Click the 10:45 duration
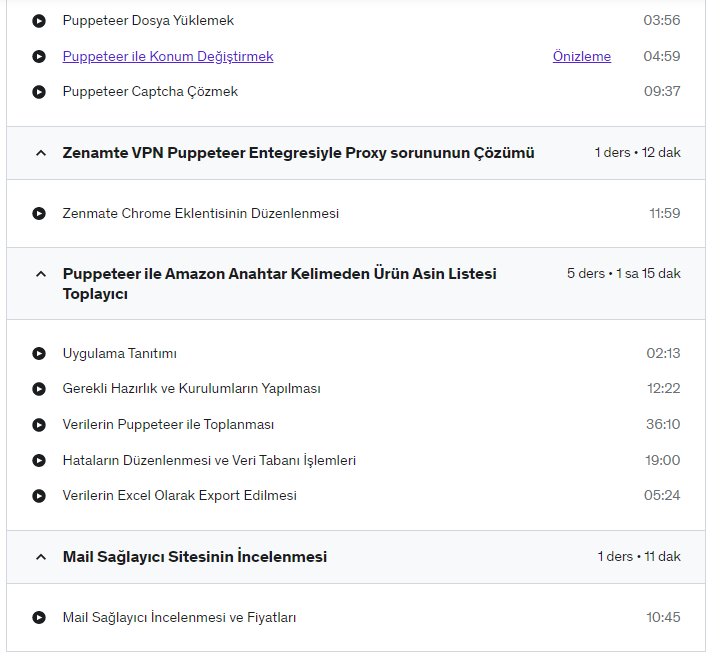This screenshot has height=652, width=706. tap(663, 617)
